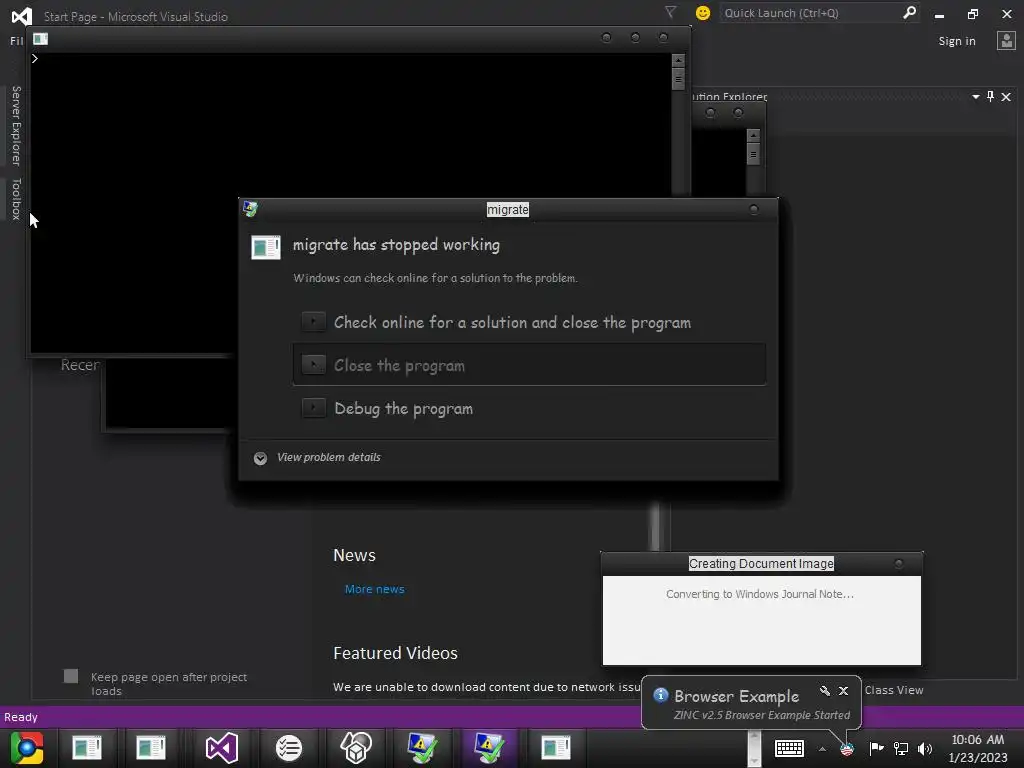Choose Close the program option
The width and height of the screenshot is (1024, 768).
(x=529, y=365)
